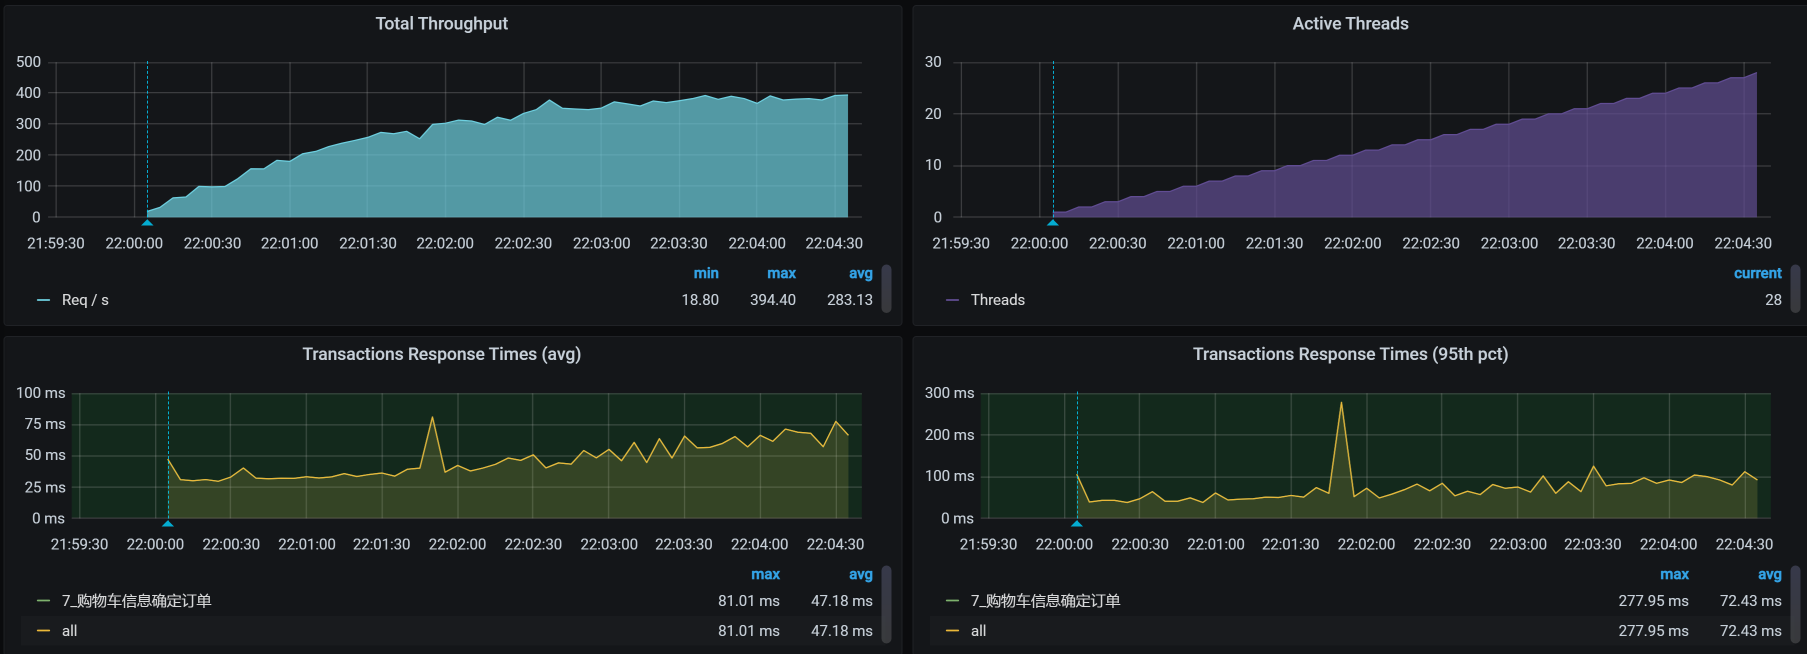
Task: Open the Total Throughput panel title menu
Action: pyautogui.click(x=441, y=24)
